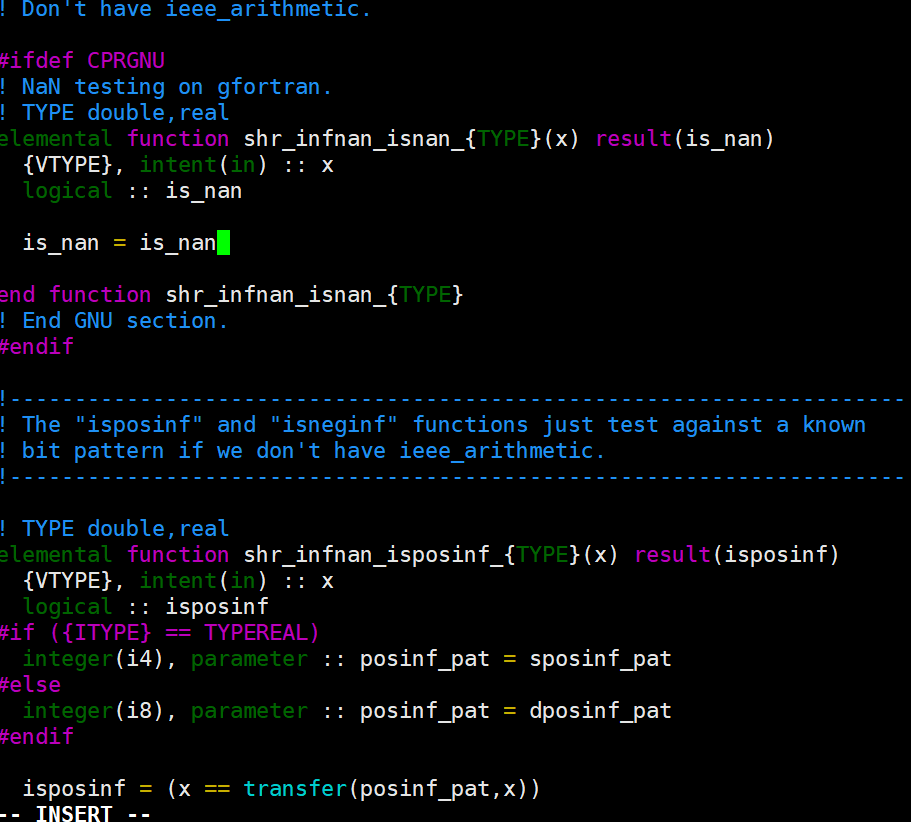Click '{VTYPE}, intent(in) :: x' under isnan function
The image size is (911, 822).
[178, 166]
